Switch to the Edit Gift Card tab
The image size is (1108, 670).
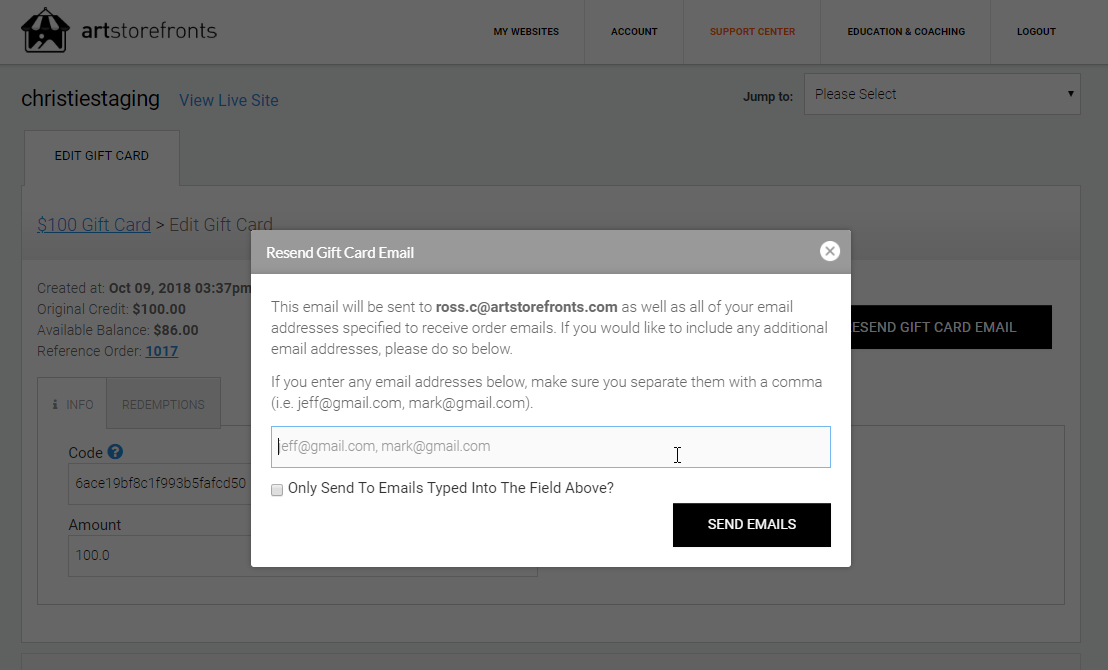click(x=101, y=156)
